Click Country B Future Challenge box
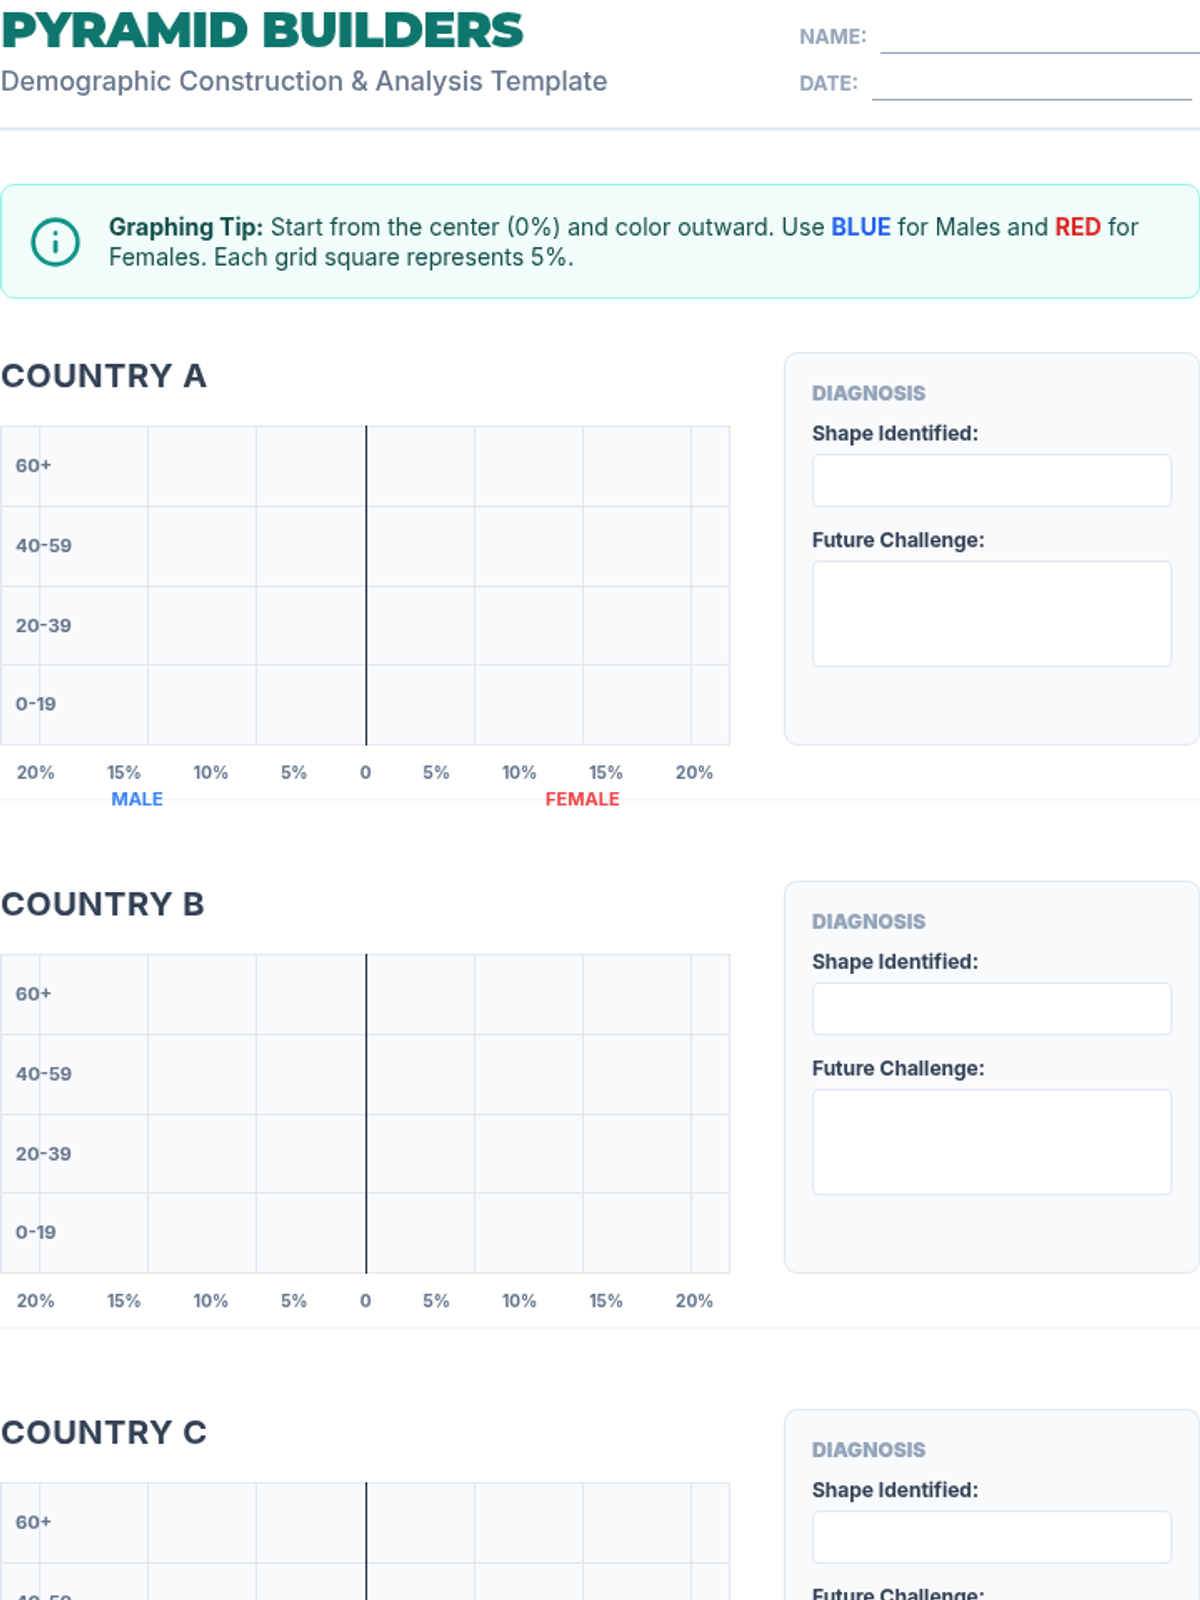 point(991,1142)
